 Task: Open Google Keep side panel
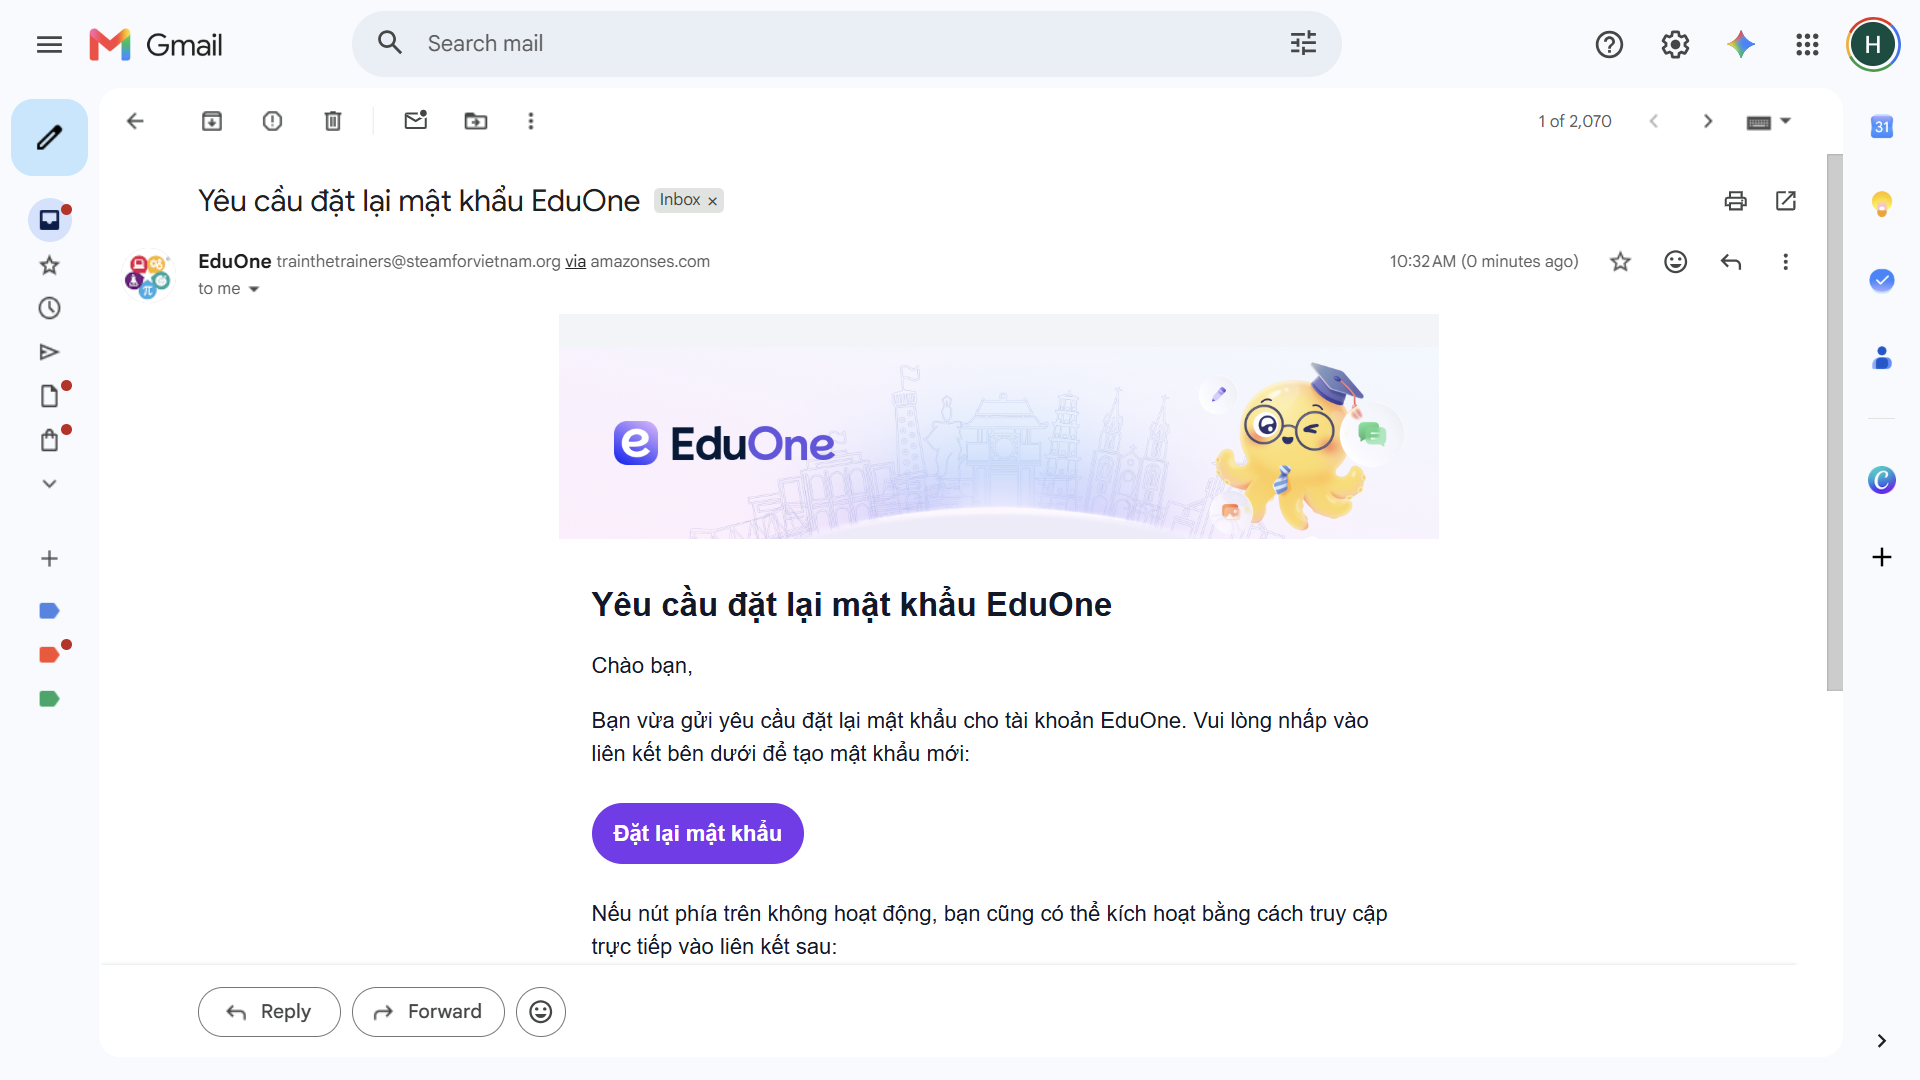point(1882,204)
